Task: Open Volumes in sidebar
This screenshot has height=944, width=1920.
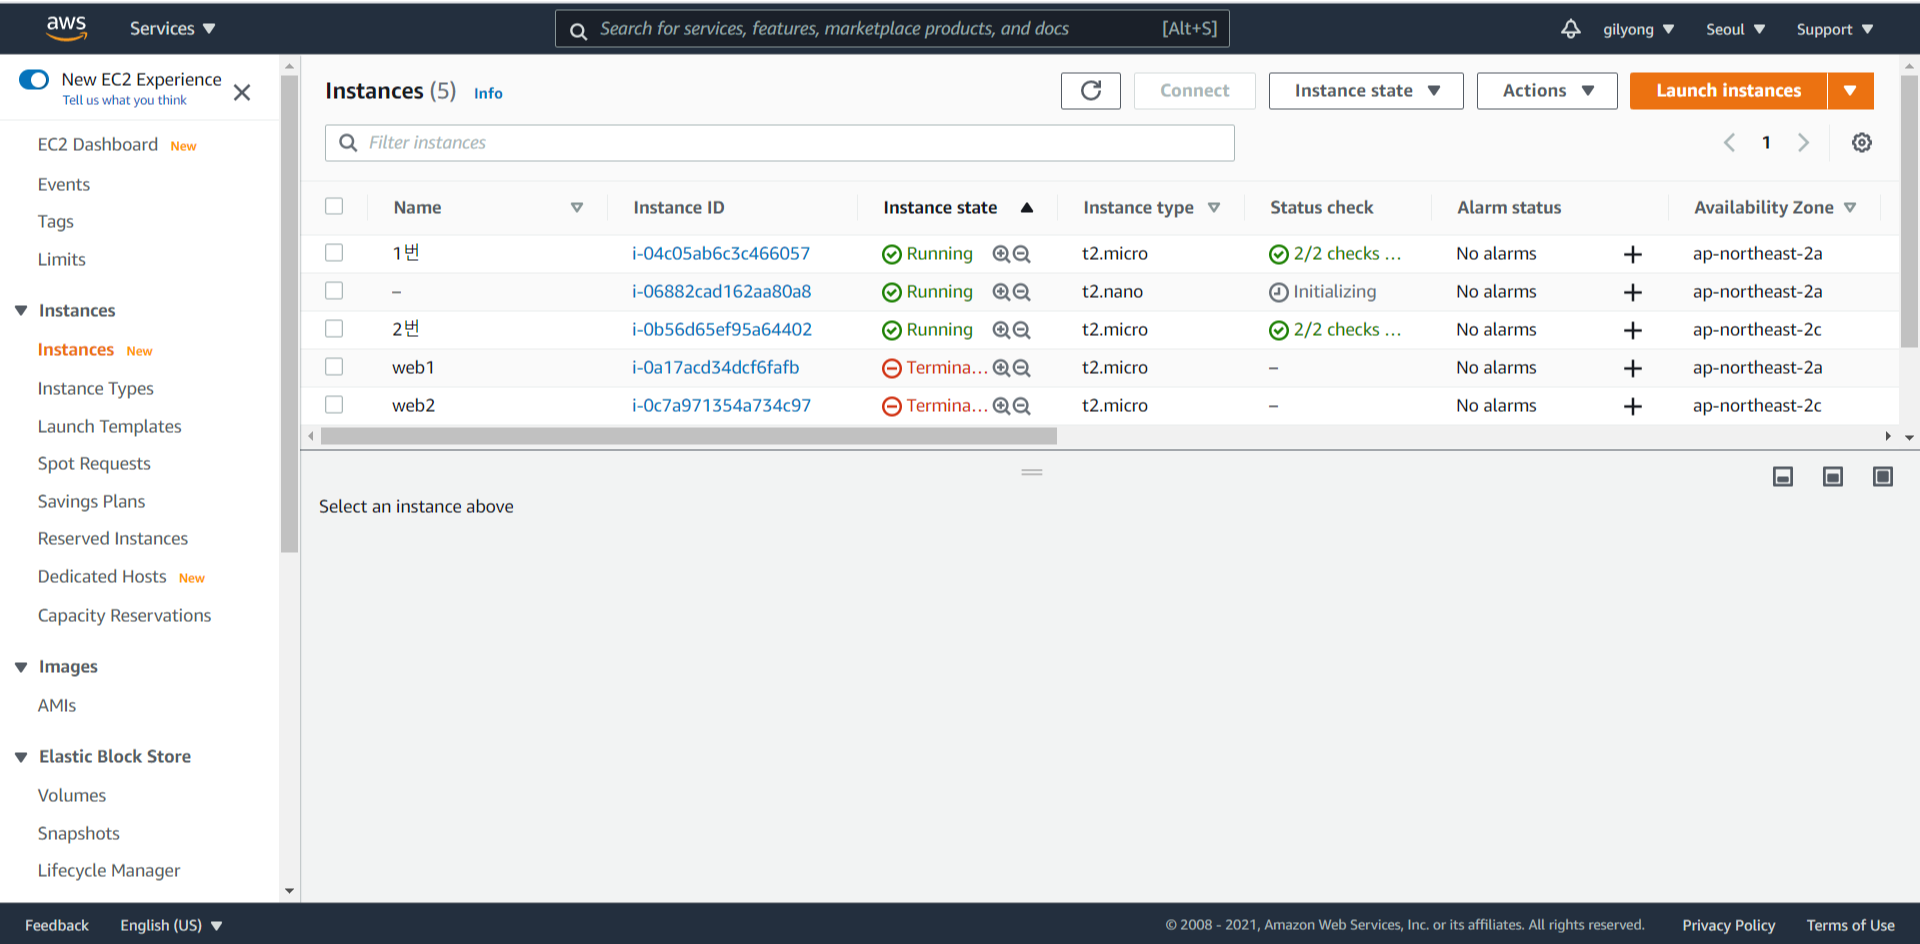Action: pyautogui.click(x=72, y=795)
